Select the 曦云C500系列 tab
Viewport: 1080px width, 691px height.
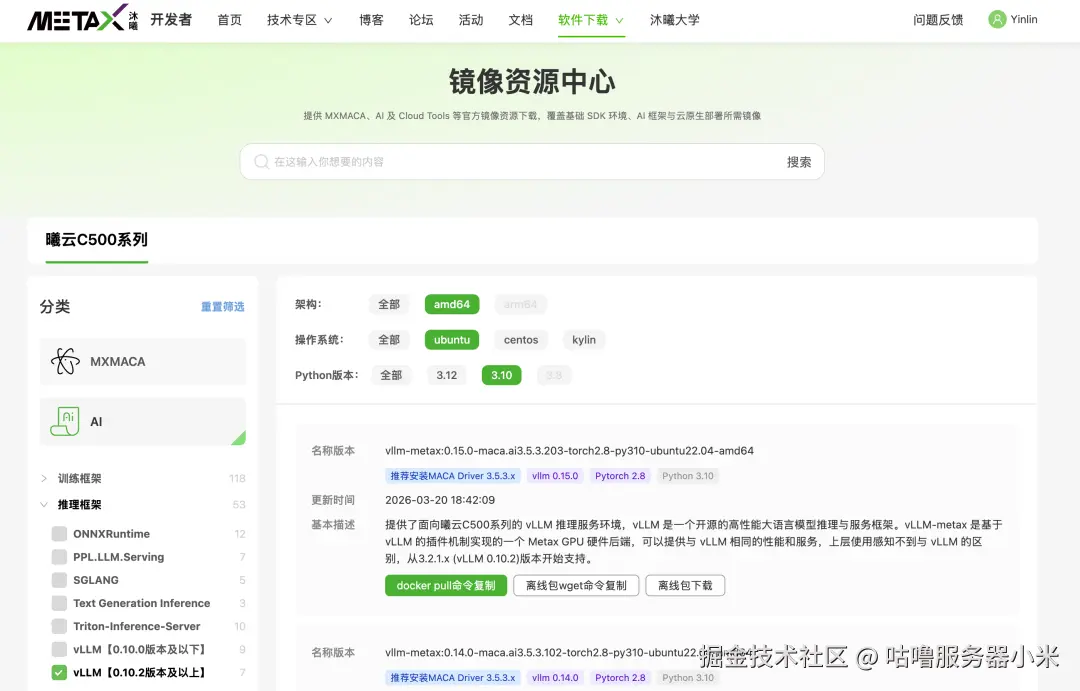point(96,240)
